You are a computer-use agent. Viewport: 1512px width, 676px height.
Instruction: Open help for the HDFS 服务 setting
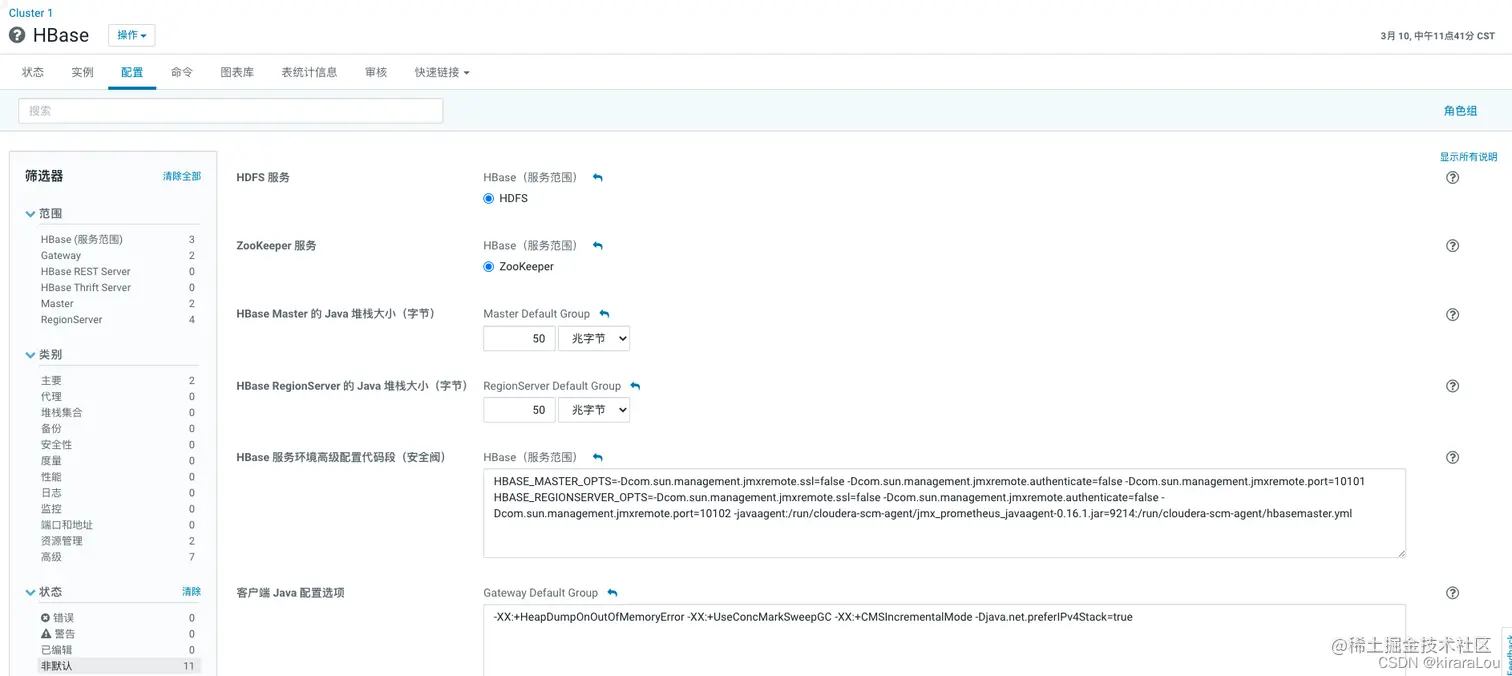click(1452, 177)
